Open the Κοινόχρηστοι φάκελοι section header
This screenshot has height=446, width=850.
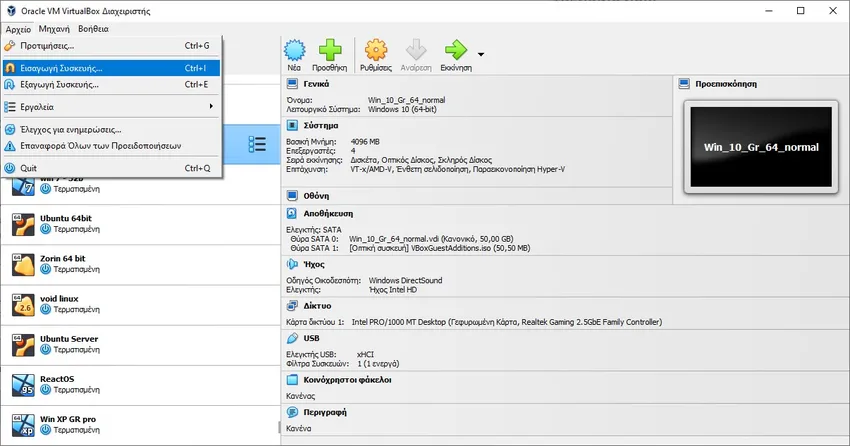coord(347,380)
